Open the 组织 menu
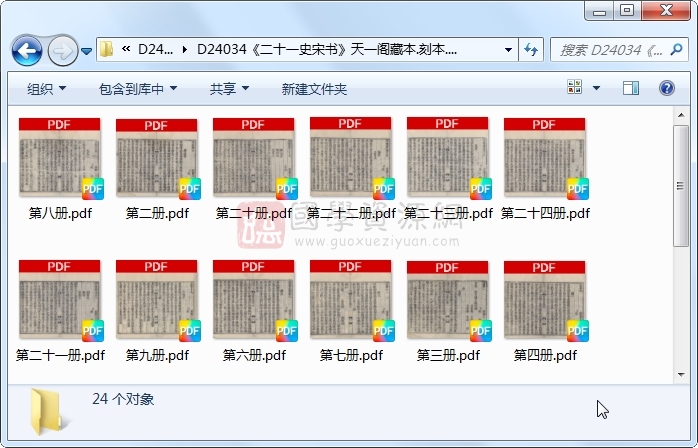 coord(46,89)
